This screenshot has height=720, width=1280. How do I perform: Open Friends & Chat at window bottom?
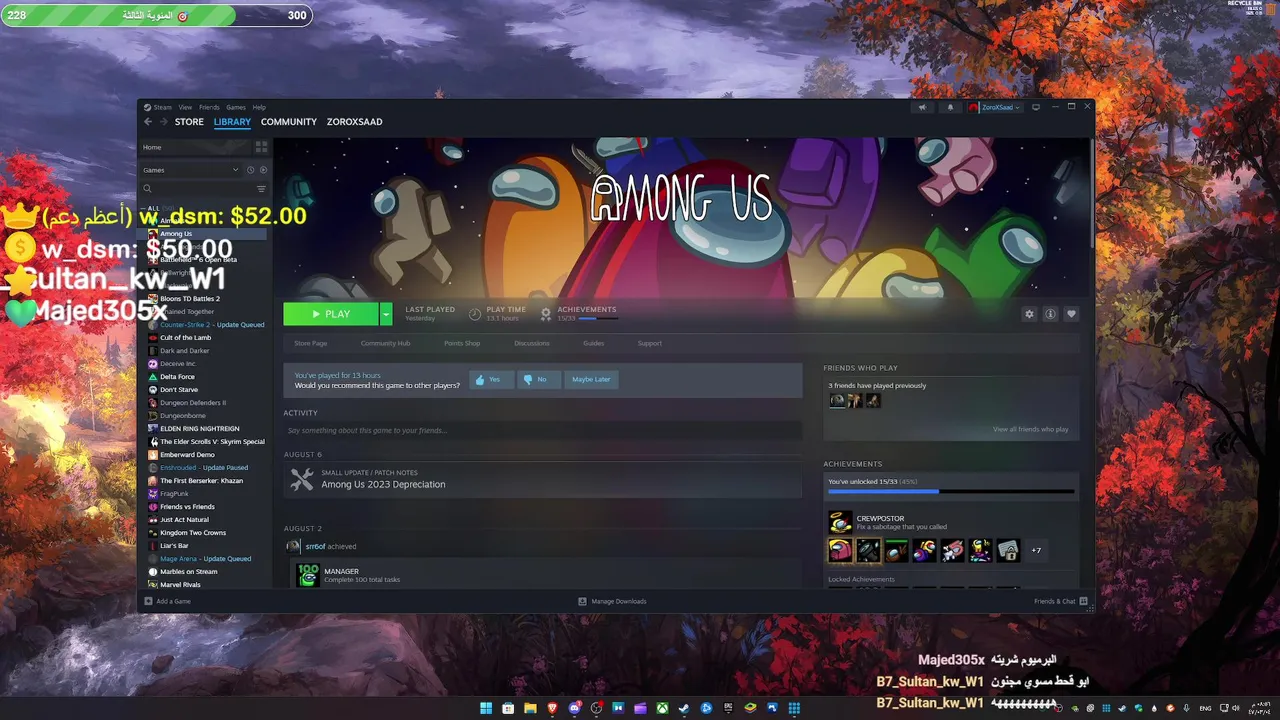[1061, 601]
